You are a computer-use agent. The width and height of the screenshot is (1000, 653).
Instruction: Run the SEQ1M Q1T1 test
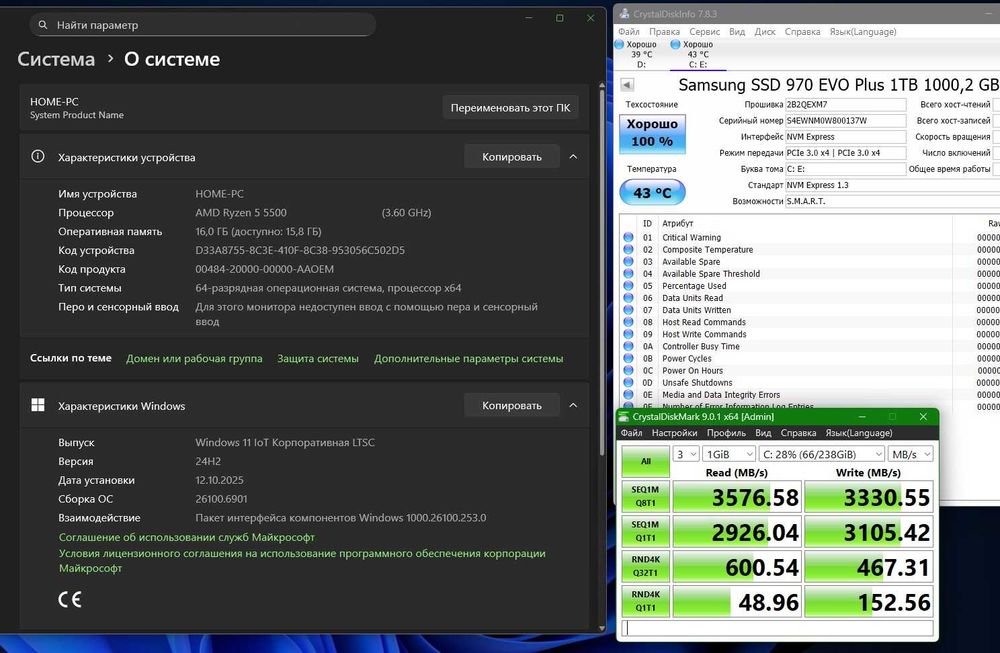(645, 531)
